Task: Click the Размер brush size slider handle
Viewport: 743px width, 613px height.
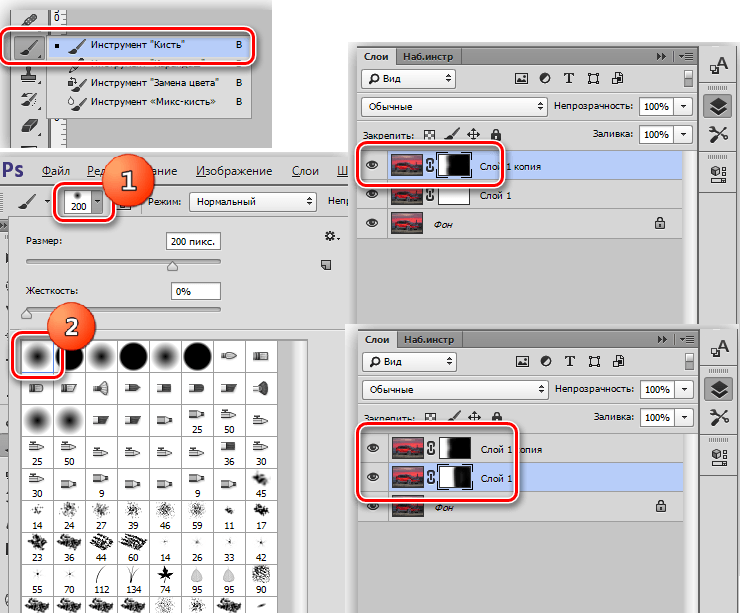Action: pos(172,266)
